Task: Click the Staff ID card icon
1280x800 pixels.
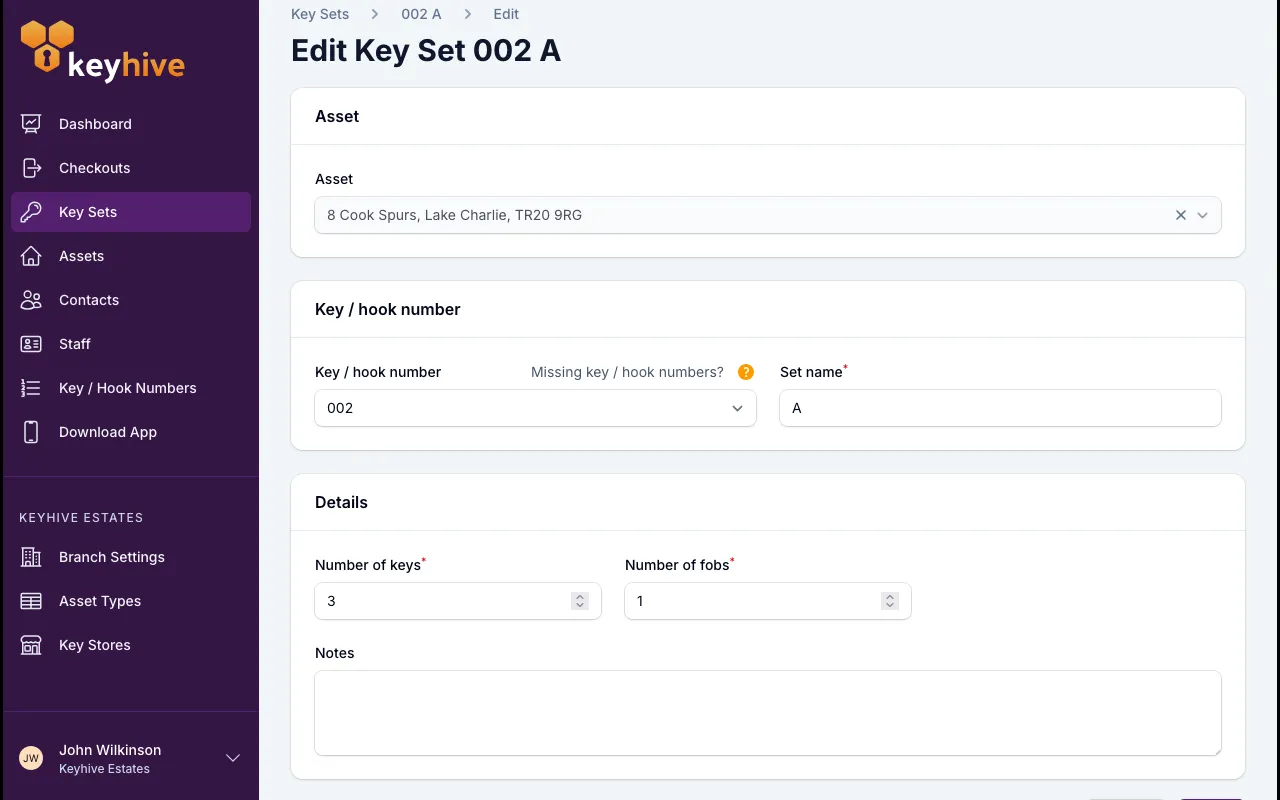Action: [x=31, y=344]
